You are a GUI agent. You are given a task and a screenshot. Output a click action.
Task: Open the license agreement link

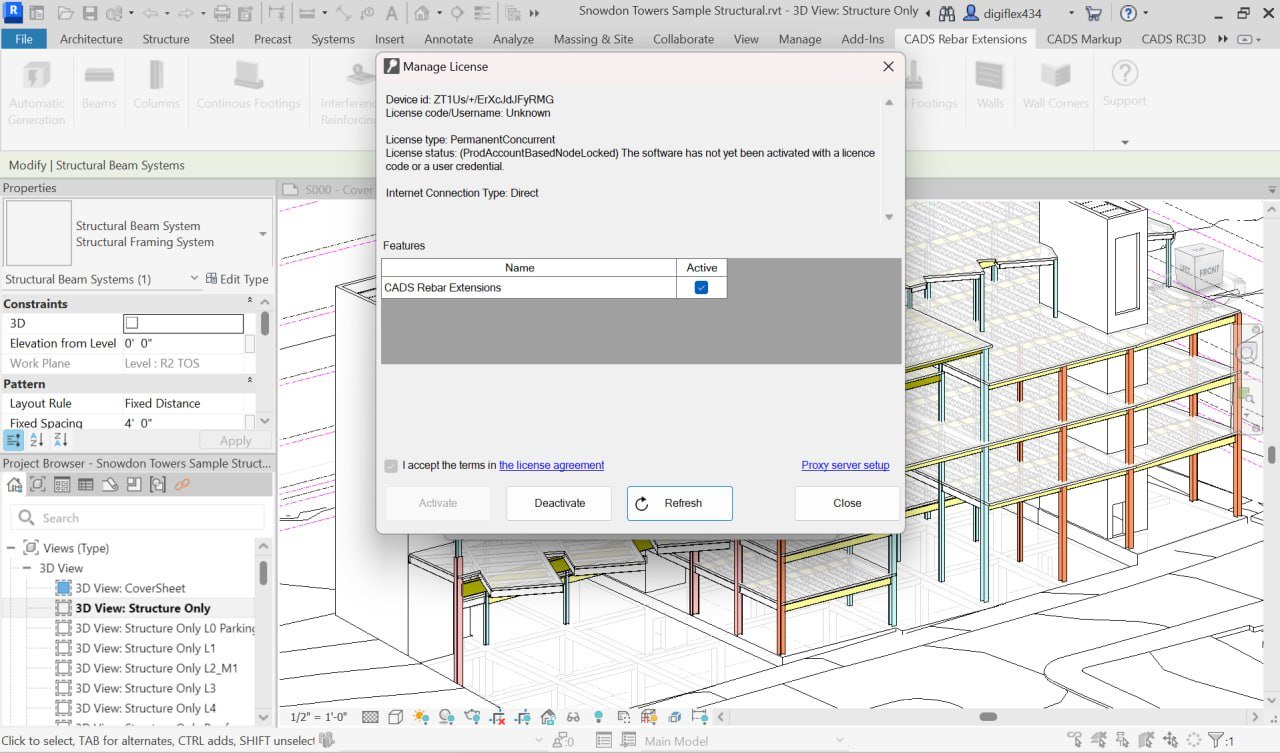[551, 465]
